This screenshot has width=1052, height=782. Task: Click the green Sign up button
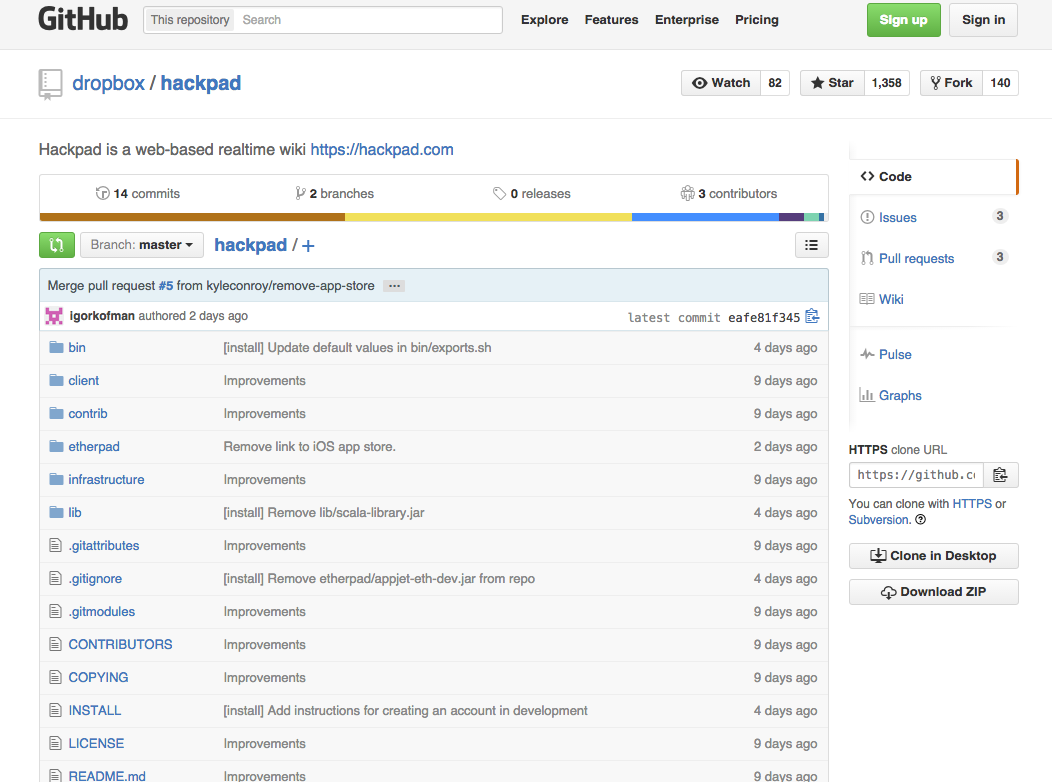coord(903,19)
